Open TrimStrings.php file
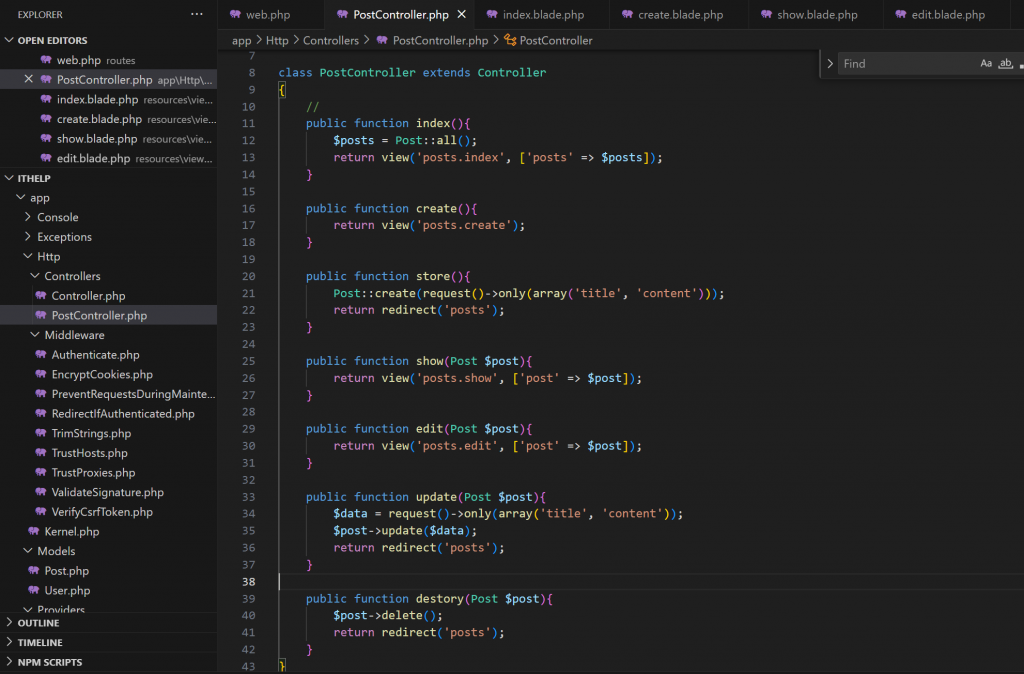 (108, 433)
